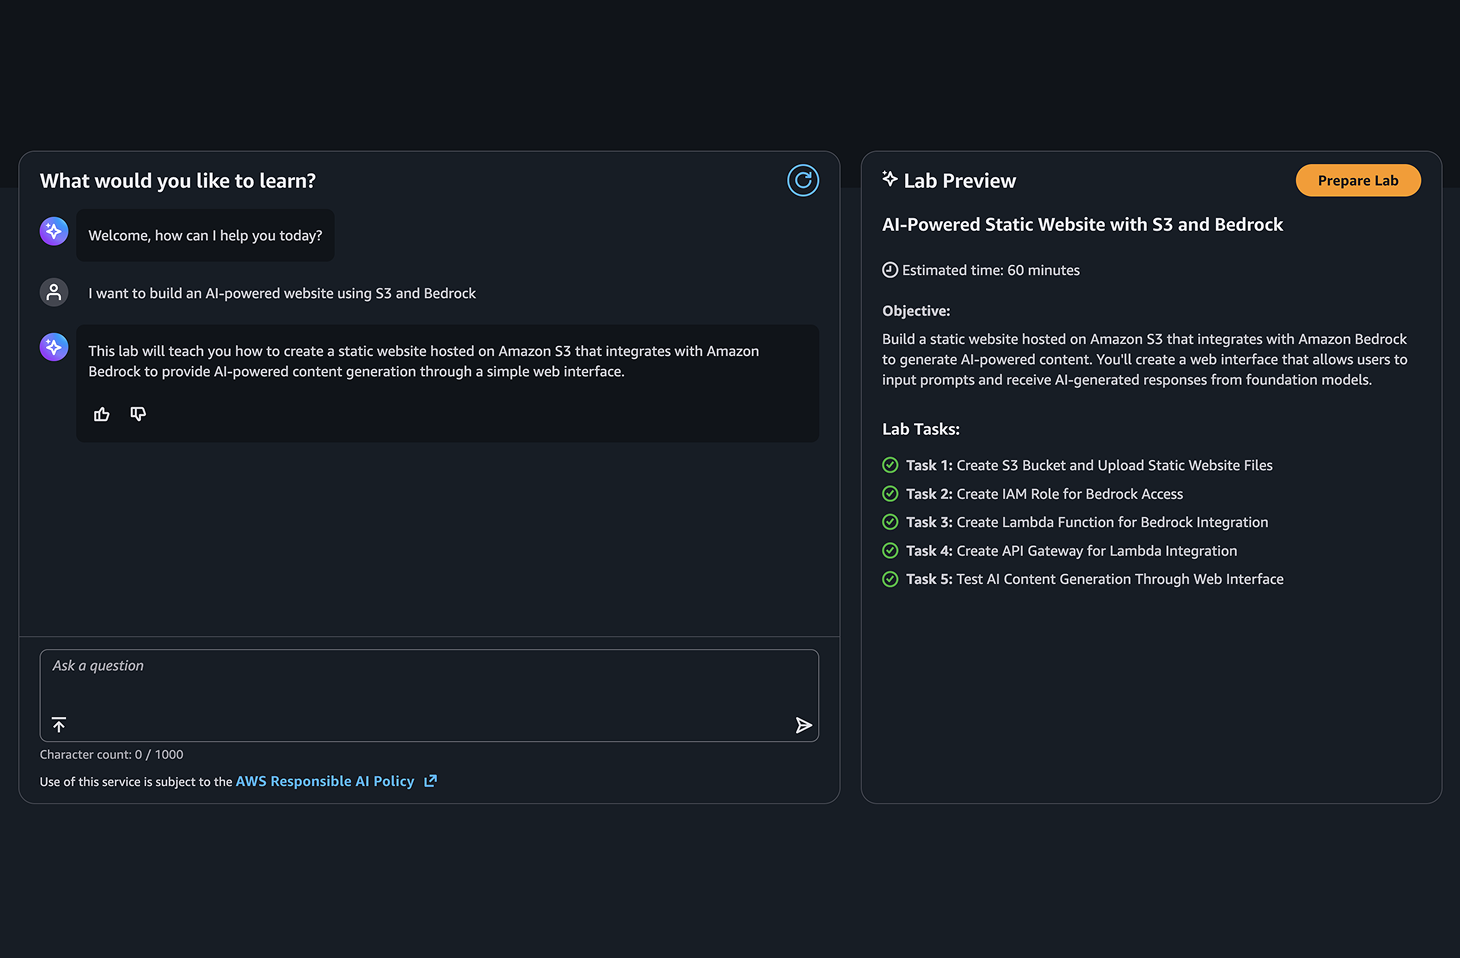Click the clock icon beside Estimated time

tap(890, 270)
